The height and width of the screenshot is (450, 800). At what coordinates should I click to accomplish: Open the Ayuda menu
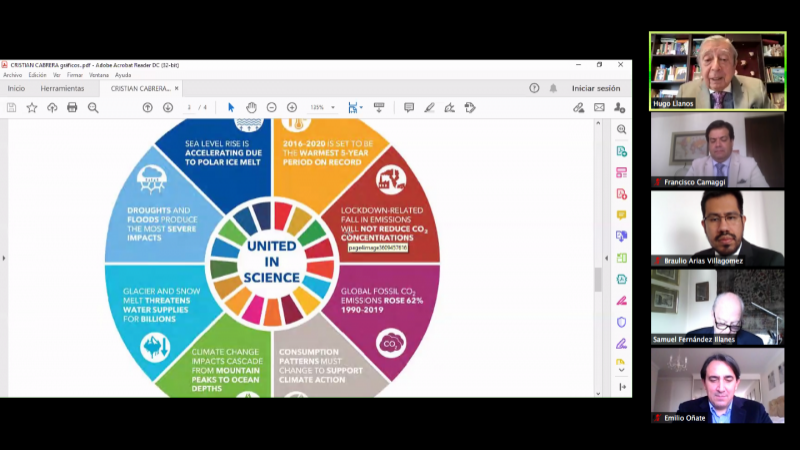point(123,75)
